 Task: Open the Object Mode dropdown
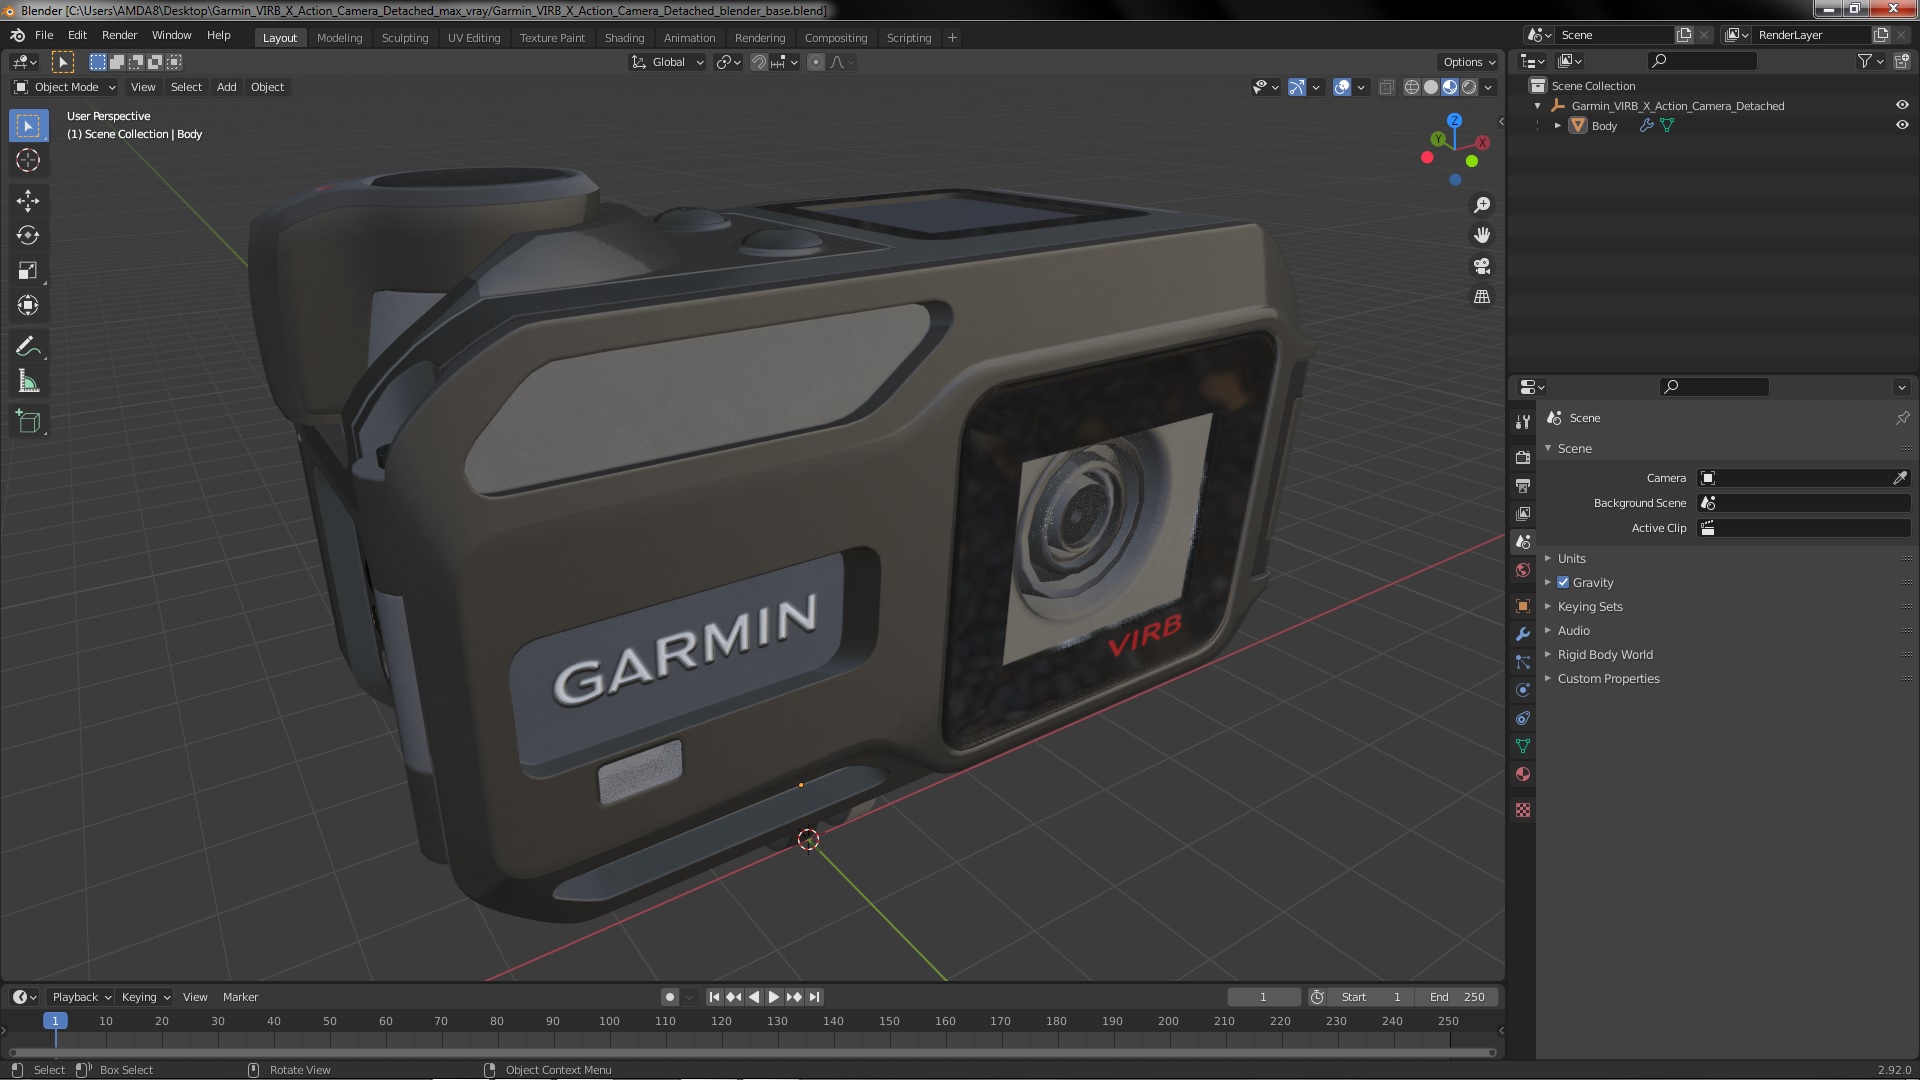coord(65,87)
